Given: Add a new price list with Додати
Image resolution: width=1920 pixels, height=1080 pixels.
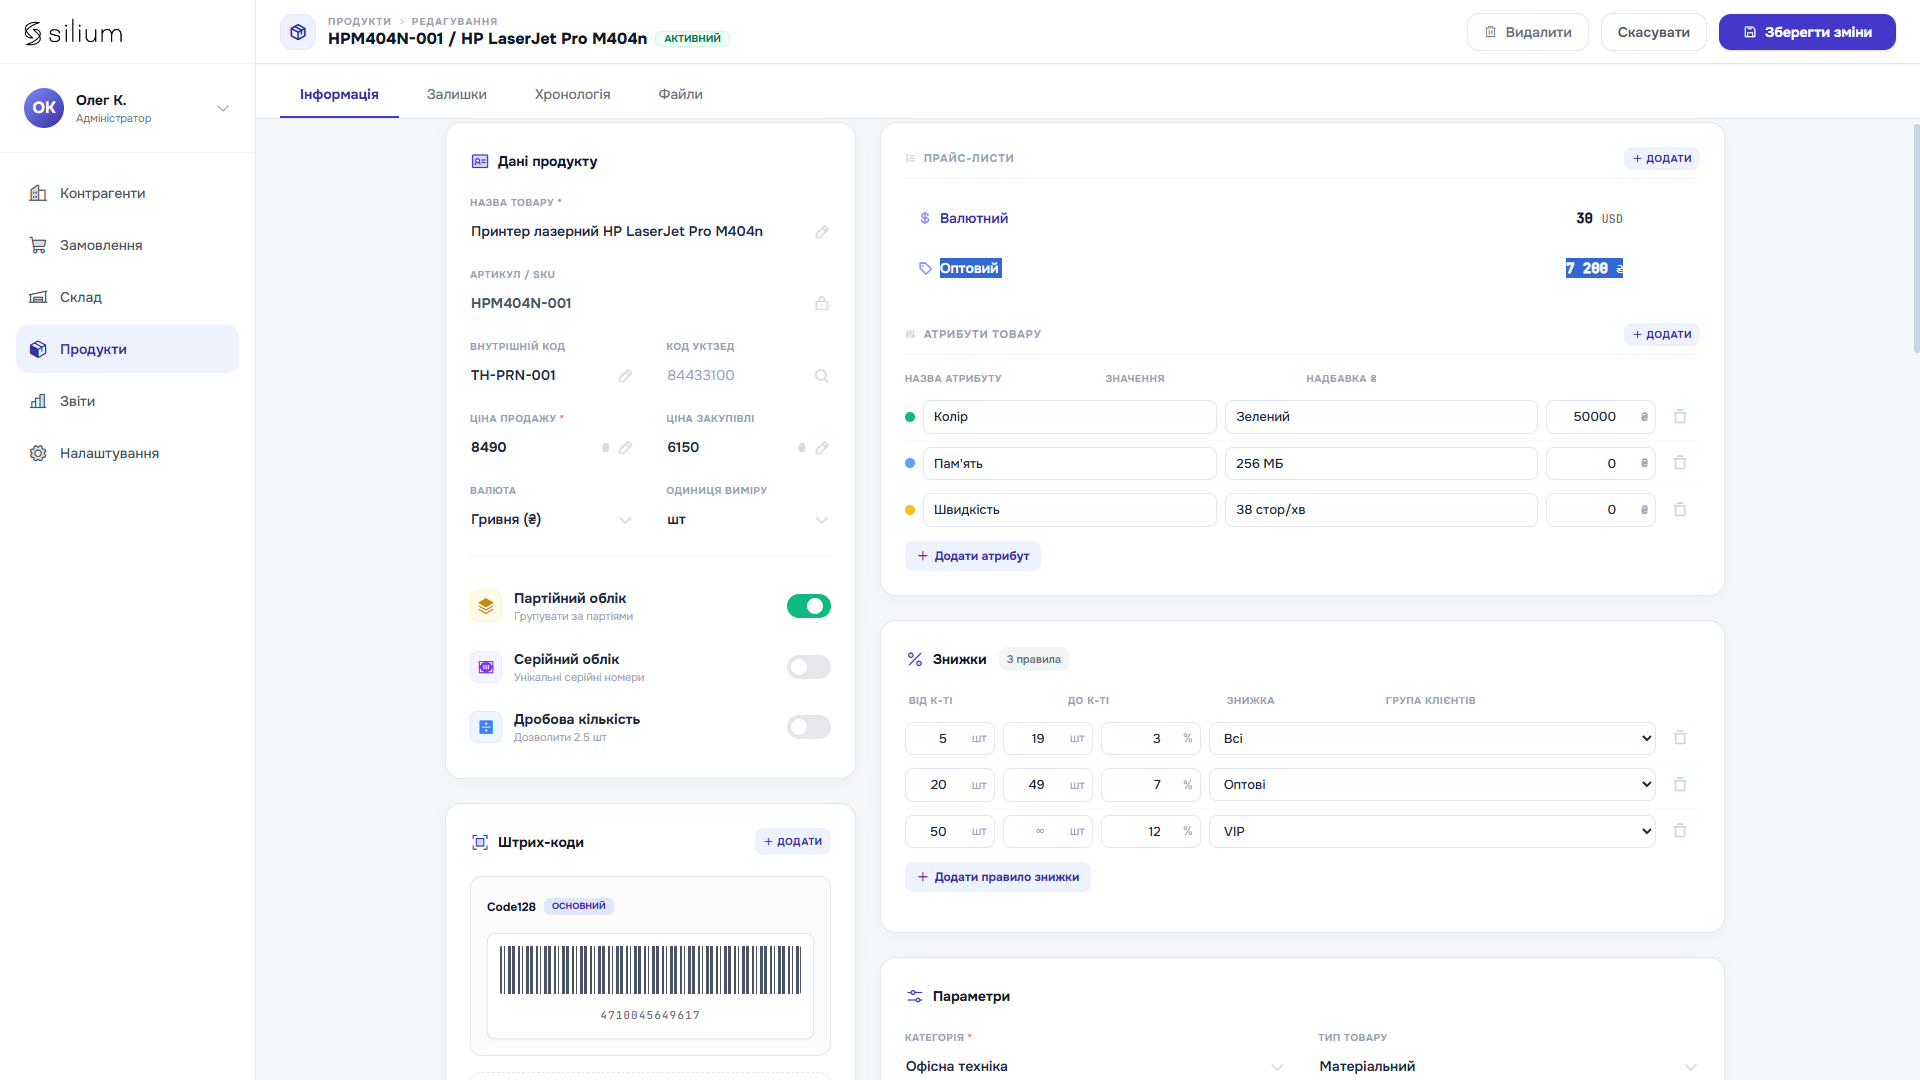Looking at the screenshot, I should click(x=1662, y=158).
